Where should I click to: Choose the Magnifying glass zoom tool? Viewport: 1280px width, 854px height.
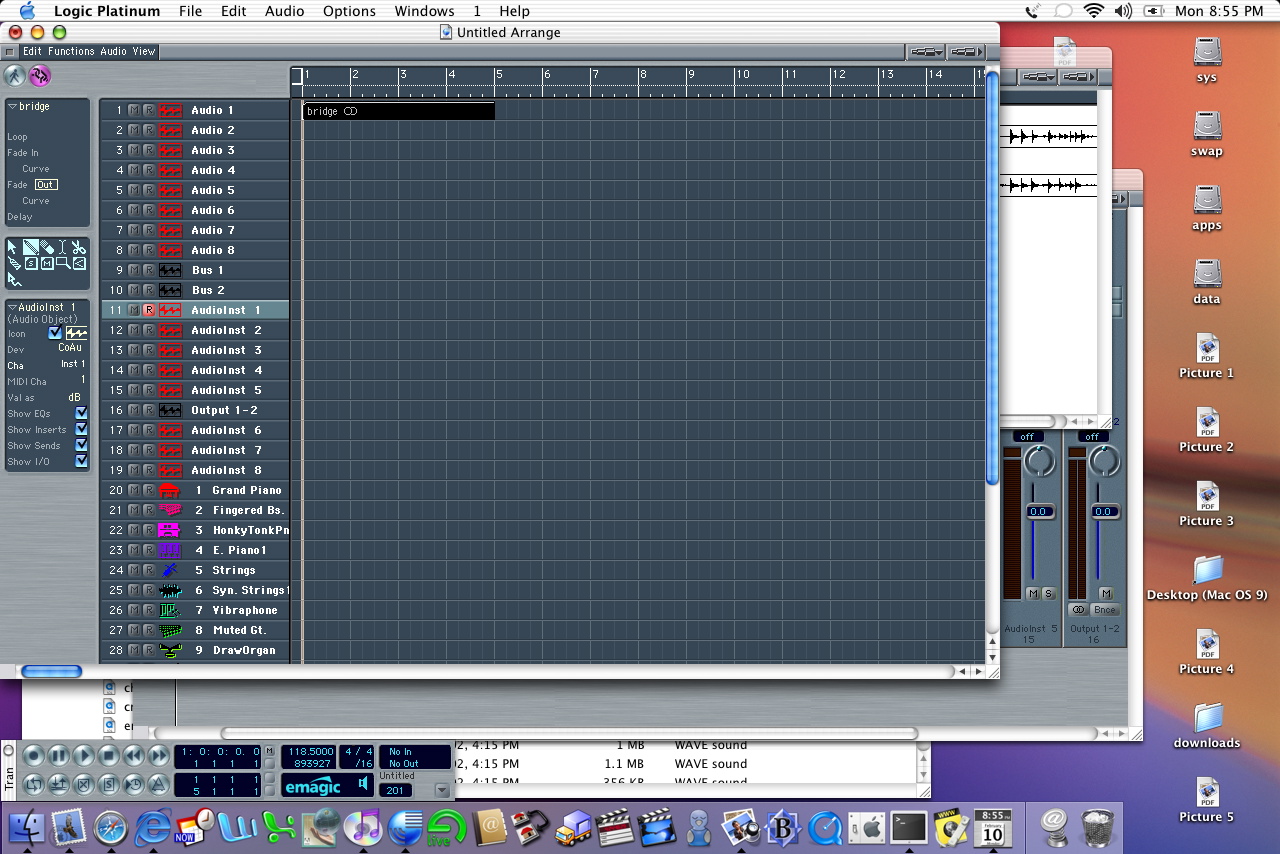(63, 263)
